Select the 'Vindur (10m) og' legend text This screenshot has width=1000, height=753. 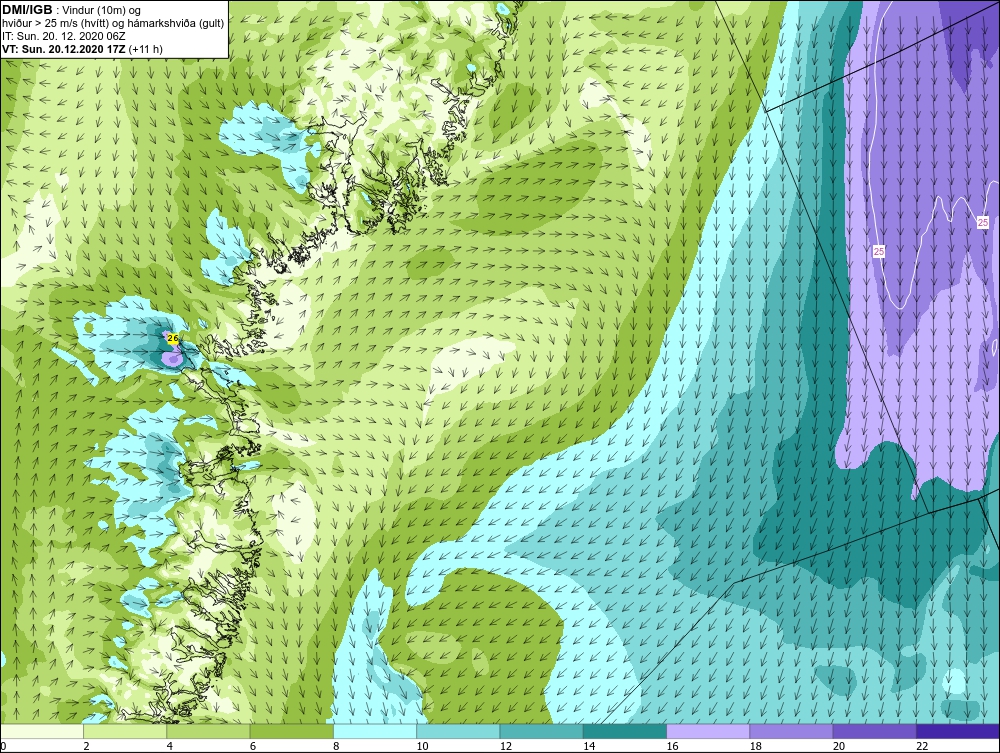coord(103,11)
